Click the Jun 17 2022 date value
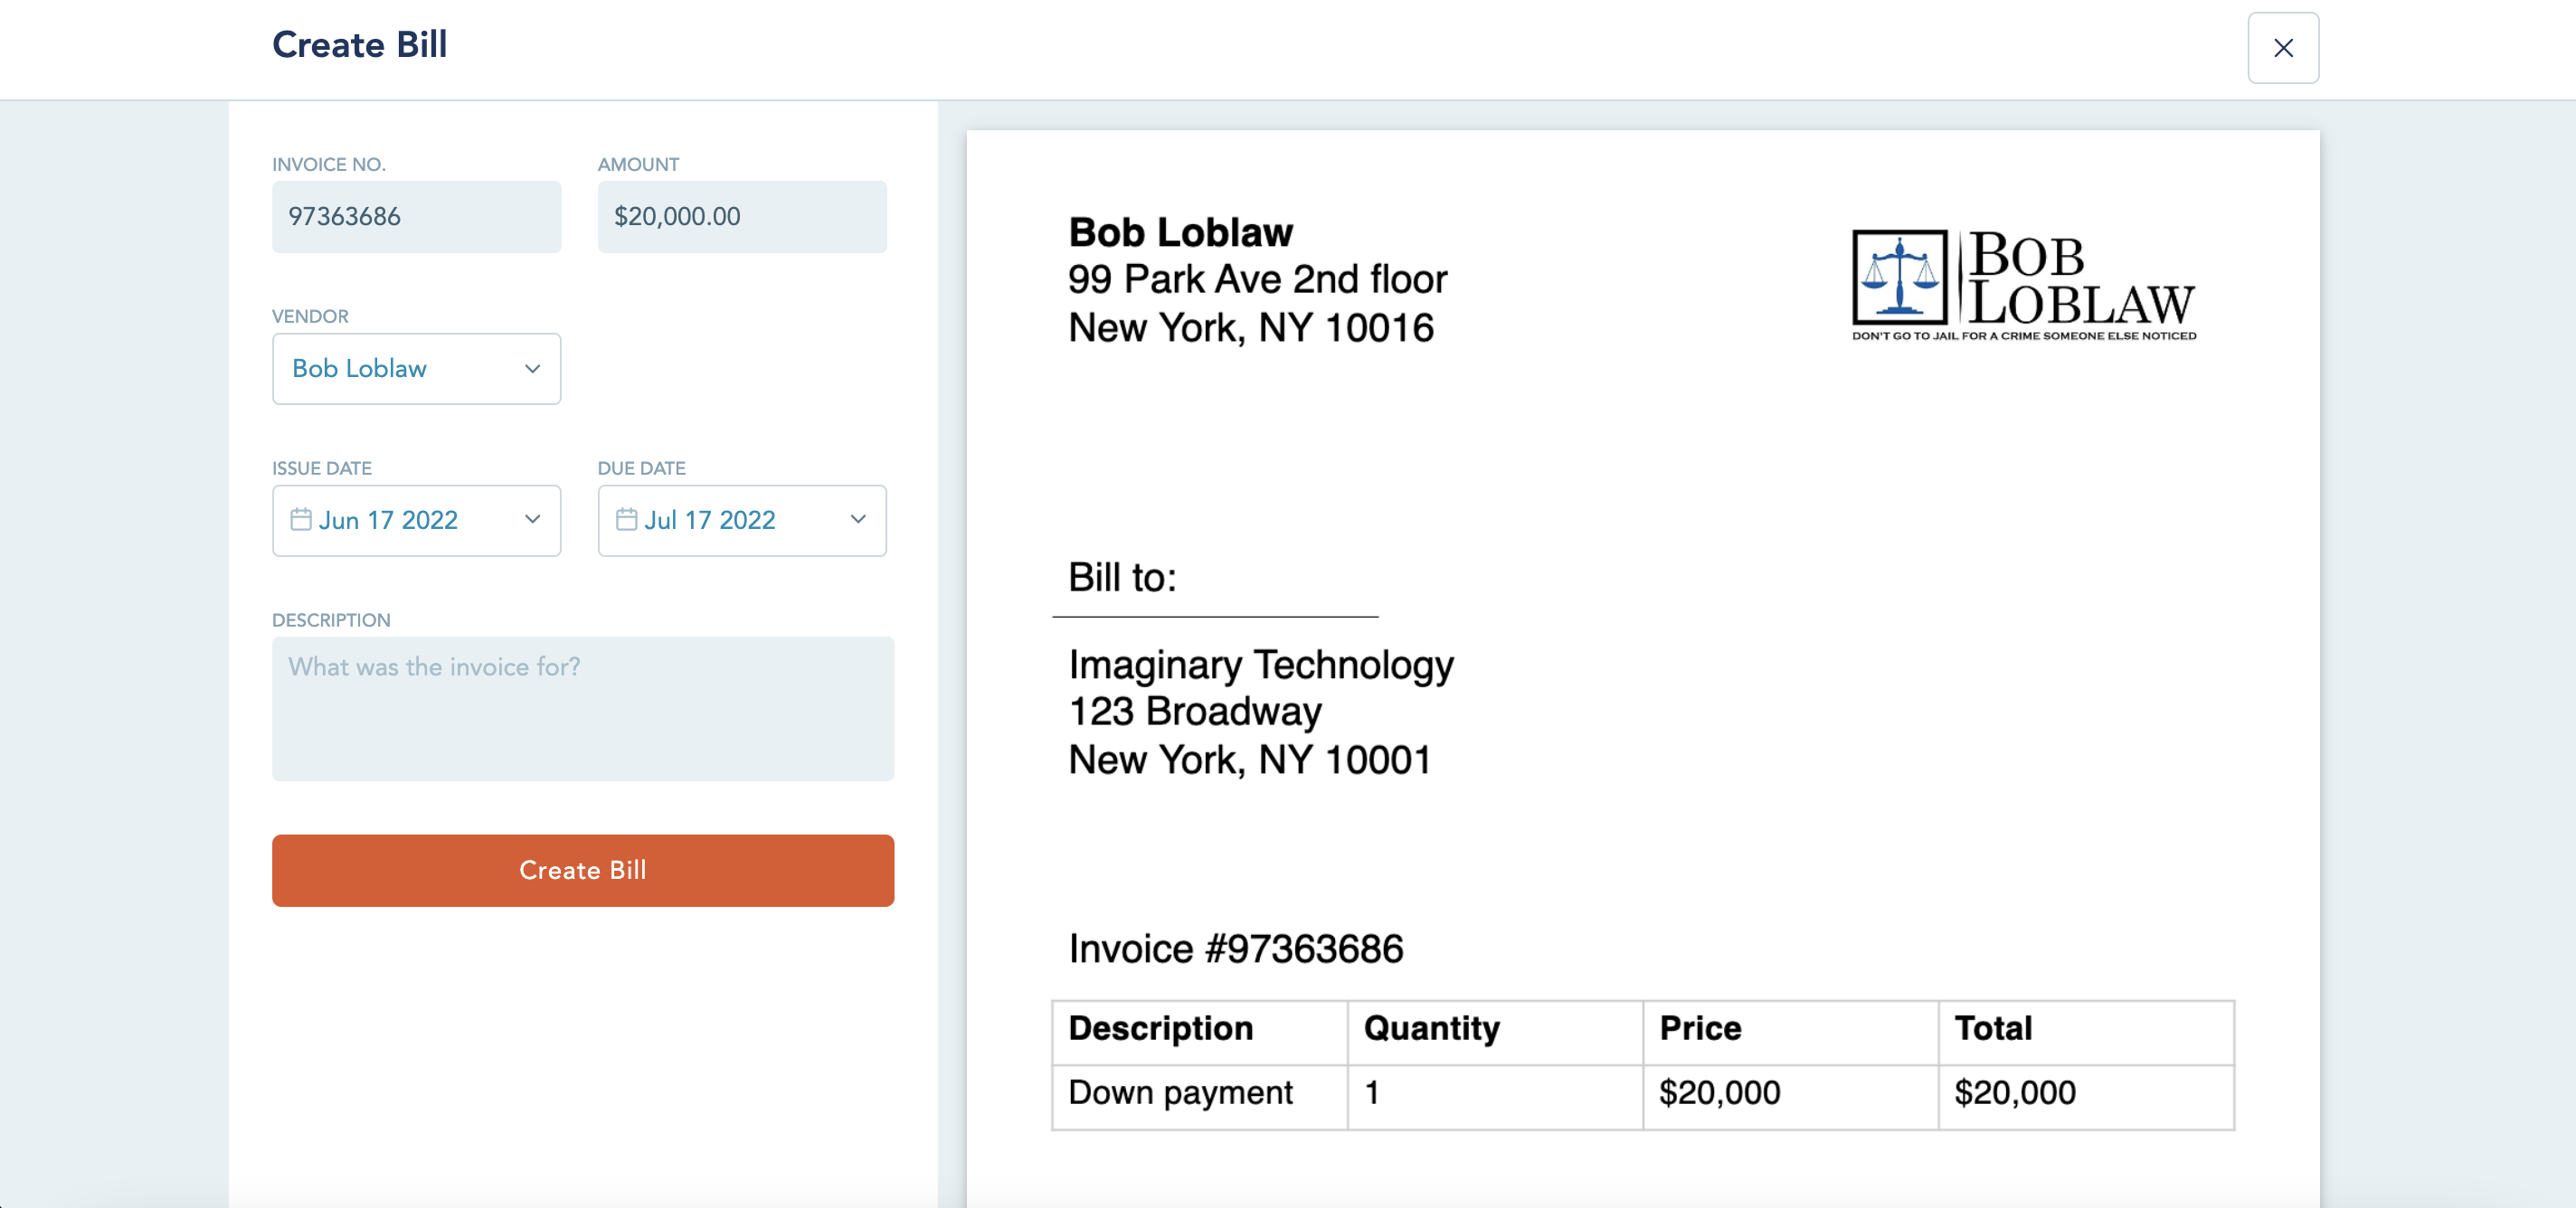The width and height of the screenshot is (2576, 1208). tap(388, 520)
